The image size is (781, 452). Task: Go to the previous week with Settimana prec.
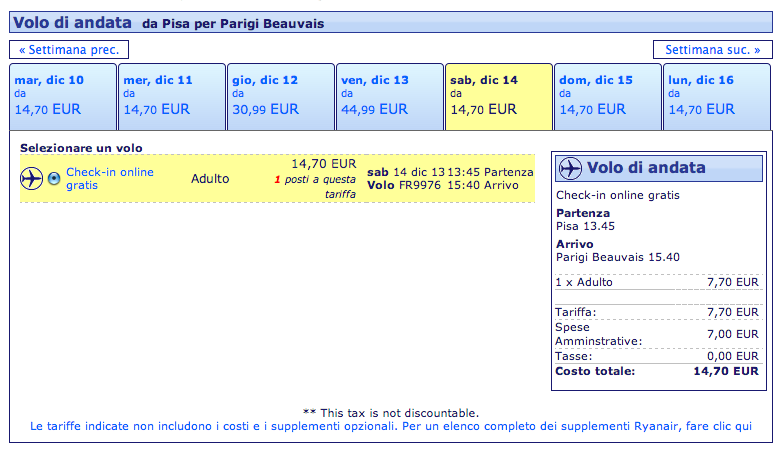coord(69,49)
